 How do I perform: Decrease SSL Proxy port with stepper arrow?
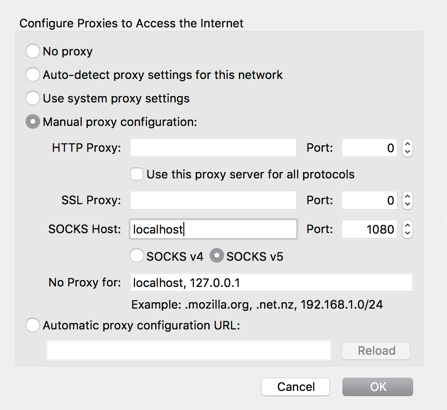click(x=407, y=204)
